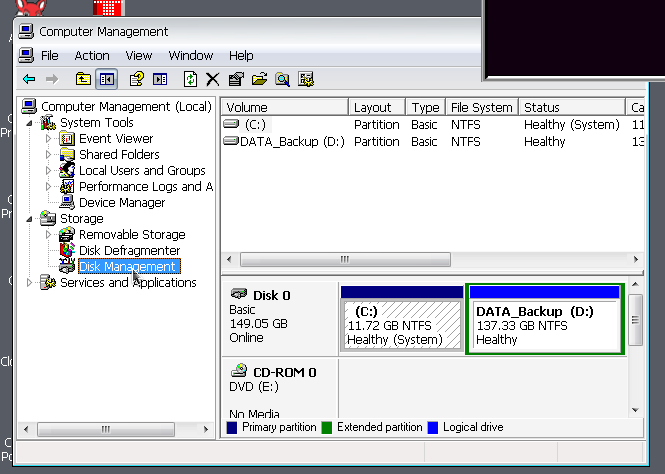The width and height of the screenshot is (665, 474).
Task: Select System Tools in the tree
Action: coord(97,123)
